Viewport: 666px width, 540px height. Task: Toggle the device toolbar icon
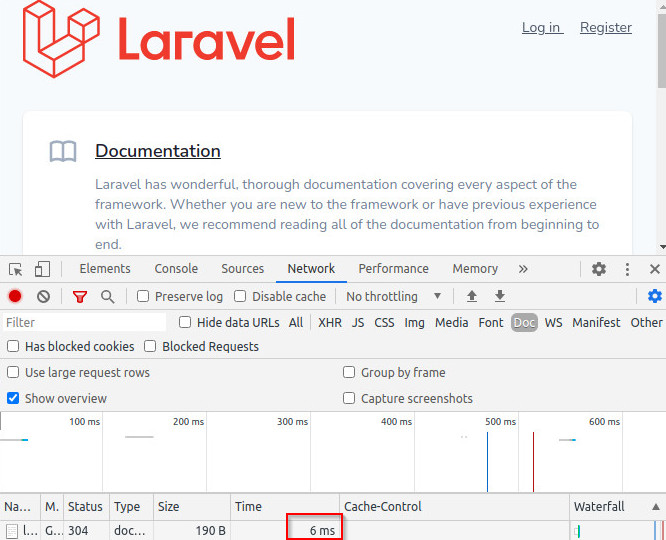[42, 269]
